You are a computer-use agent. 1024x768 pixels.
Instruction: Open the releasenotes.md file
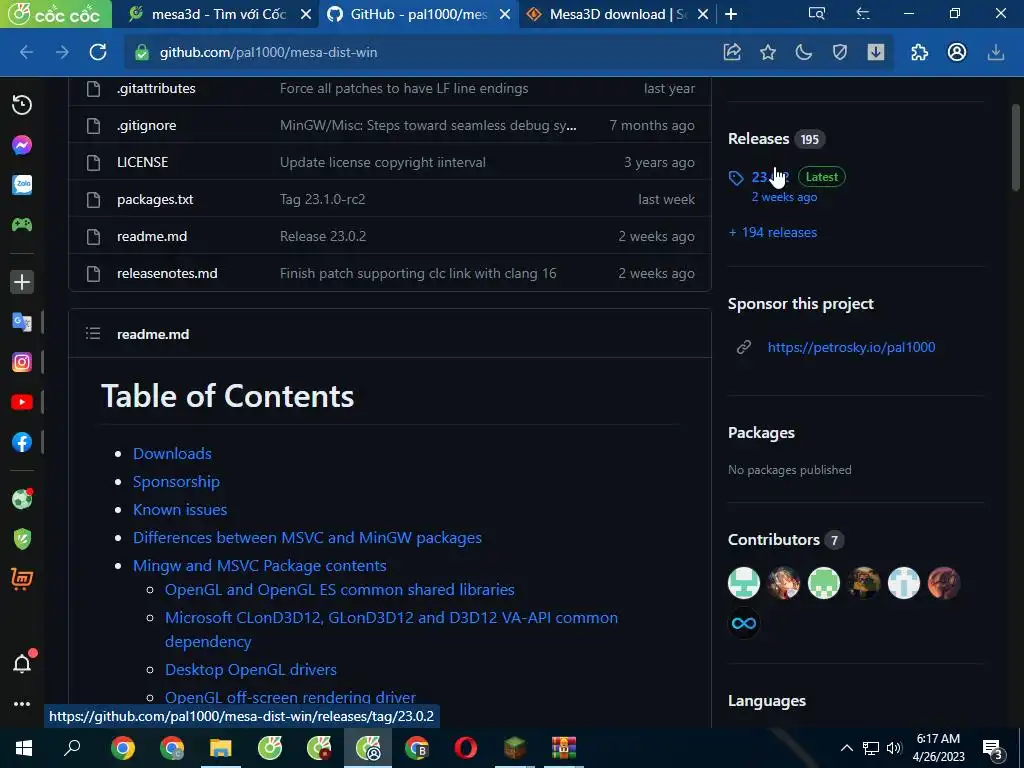(x=167, y=273)
